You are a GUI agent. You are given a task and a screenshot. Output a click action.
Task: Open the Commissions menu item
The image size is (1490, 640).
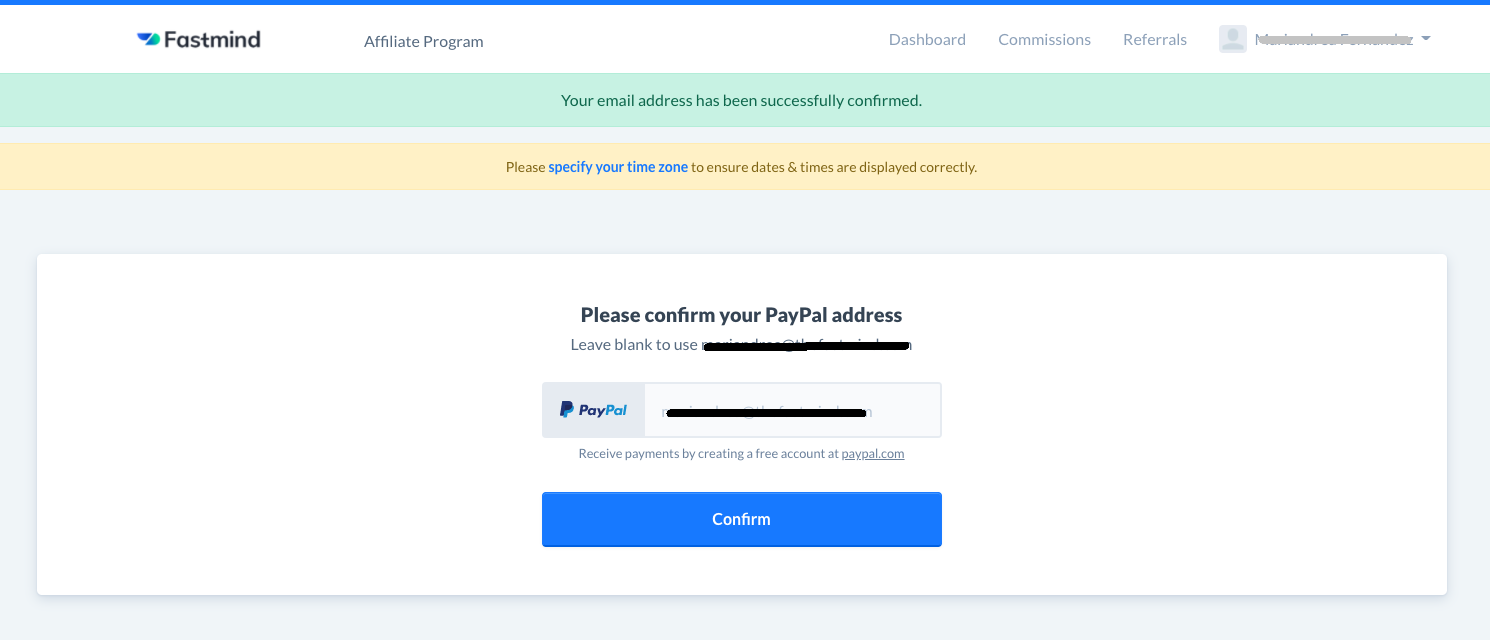[1044, 40]
